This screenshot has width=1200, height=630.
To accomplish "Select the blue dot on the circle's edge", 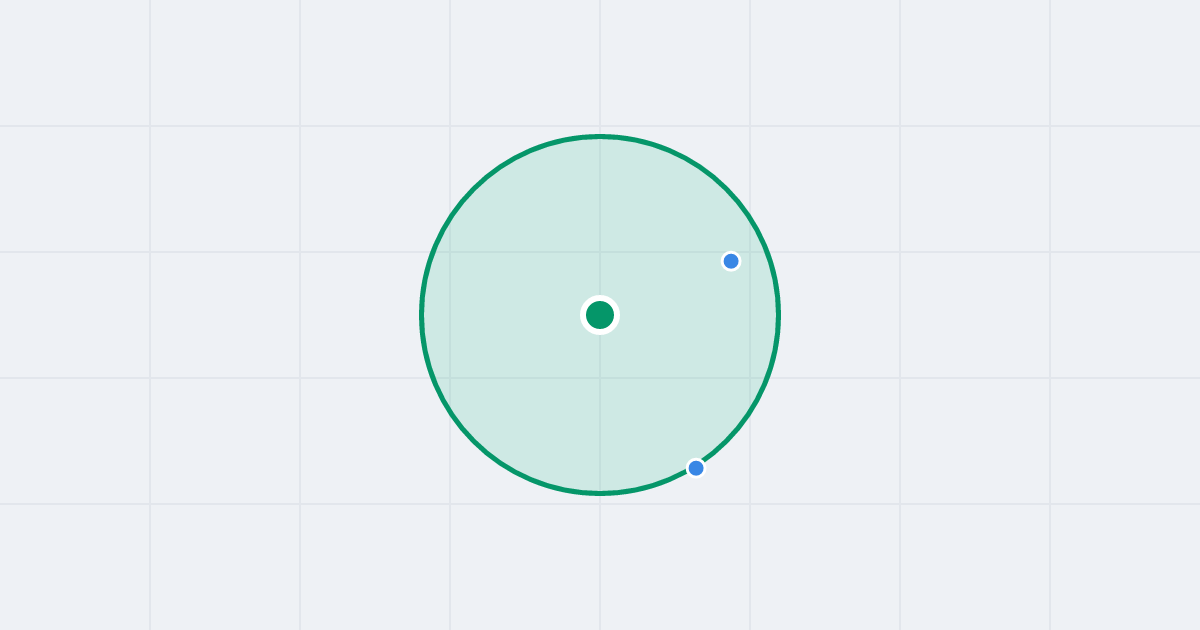I will (x=696, y=468).
